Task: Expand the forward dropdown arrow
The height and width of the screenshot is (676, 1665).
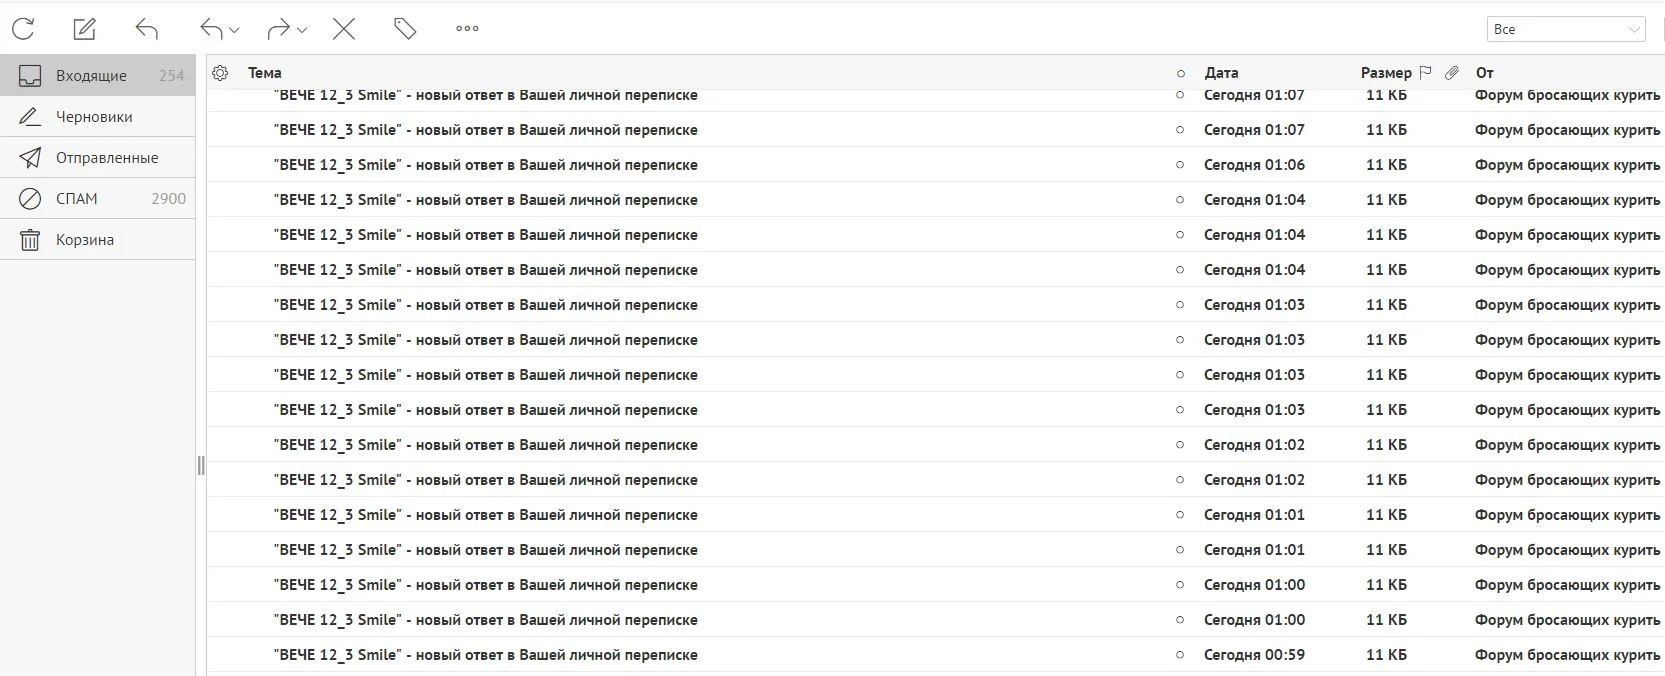Action: click(x=302, y=30)
